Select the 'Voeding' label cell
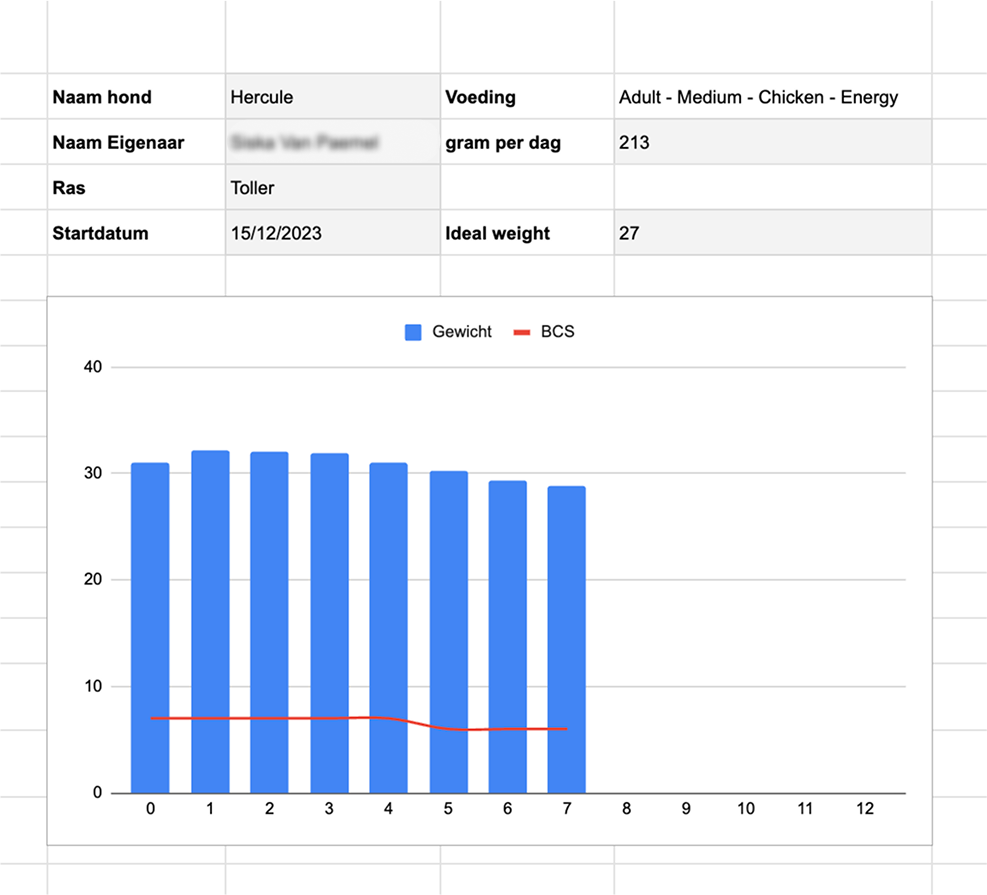 click(x=527, y=96)
